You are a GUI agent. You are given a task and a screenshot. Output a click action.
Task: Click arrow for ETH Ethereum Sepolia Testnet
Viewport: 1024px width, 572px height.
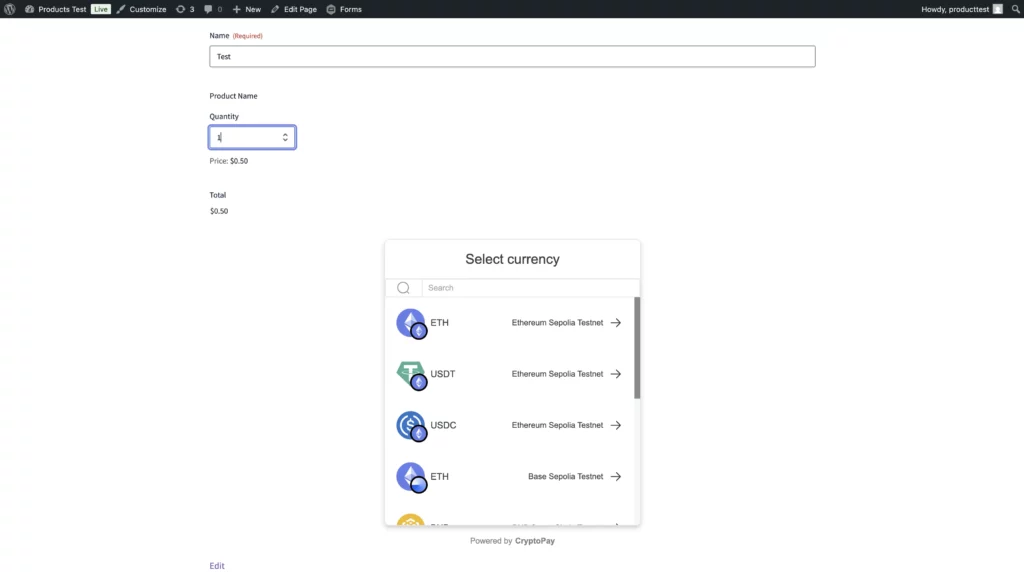(x=616, y=323)
